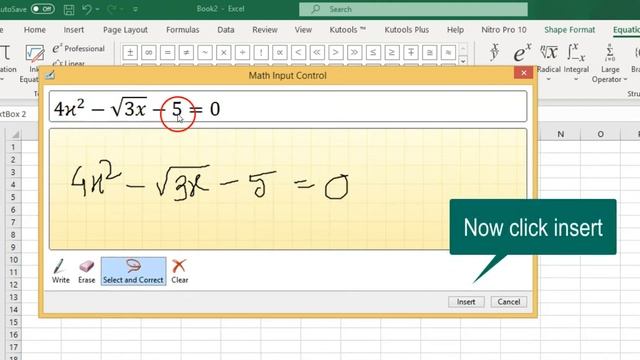Insert the factorial exclamation symbol
Screen dimensions: 640x360
261,52
